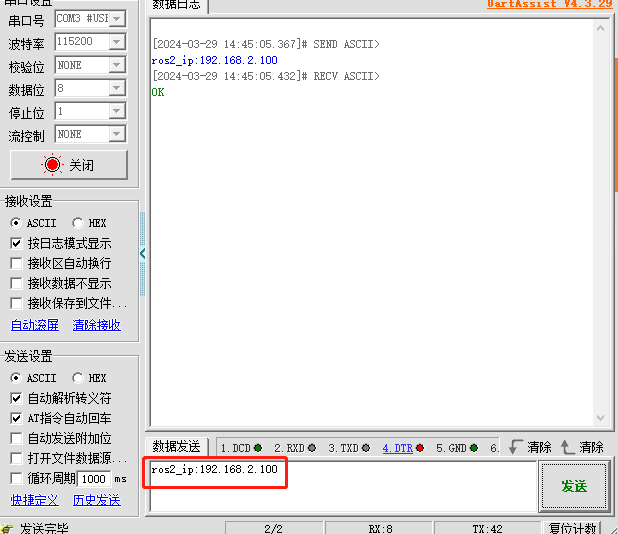The width and height of the screenshot is (618, 534).
Task: Click the TXD gray indicator light
Action: coord(366,448)
